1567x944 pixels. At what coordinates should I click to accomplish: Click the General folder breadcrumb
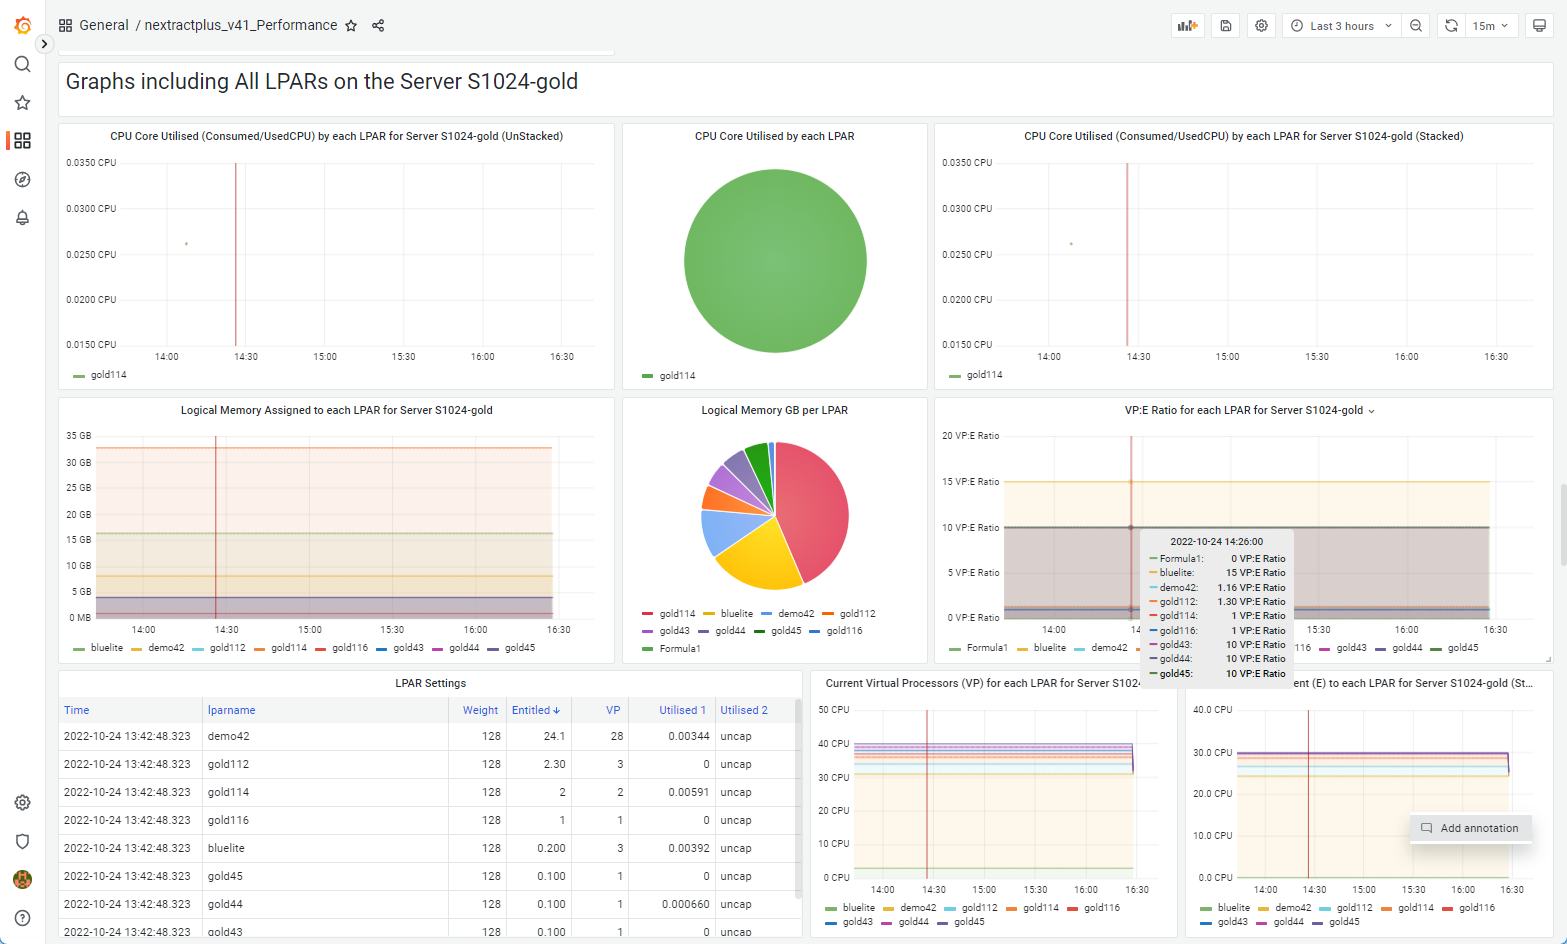[x=104, y=26]
